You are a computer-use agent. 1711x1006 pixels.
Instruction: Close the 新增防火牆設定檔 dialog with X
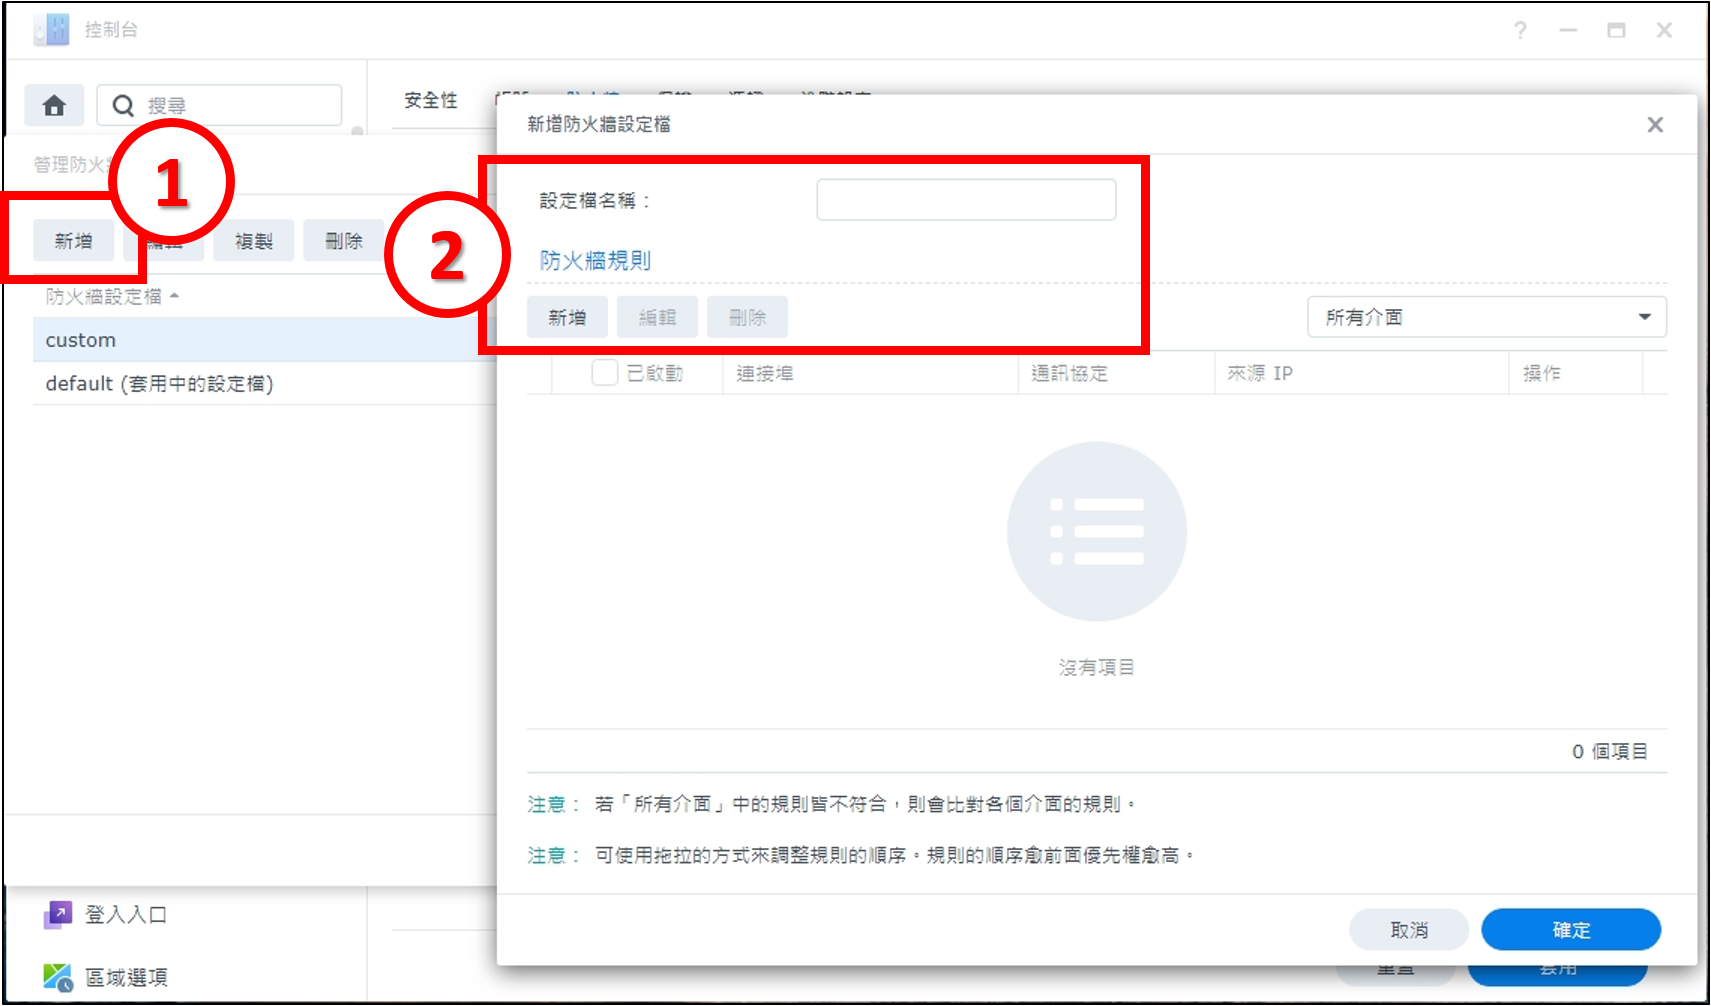(x=1655, y=124)
